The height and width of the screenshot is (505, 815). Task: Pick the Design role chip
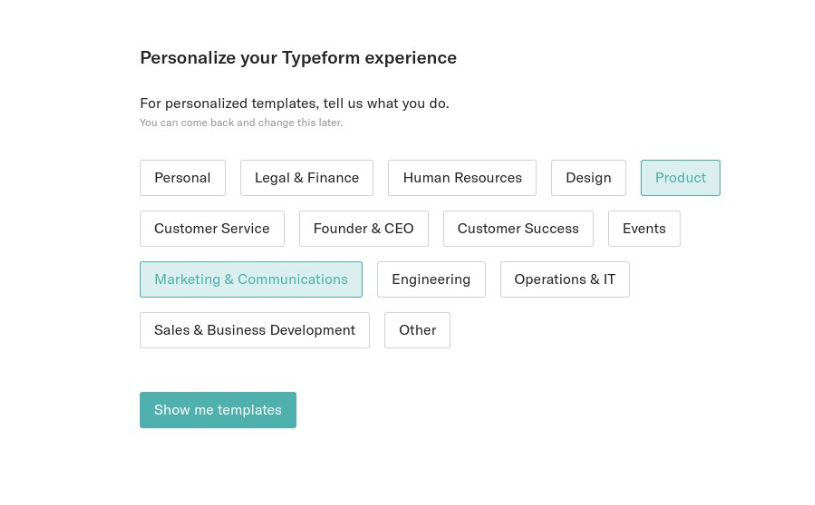point(588,178)
